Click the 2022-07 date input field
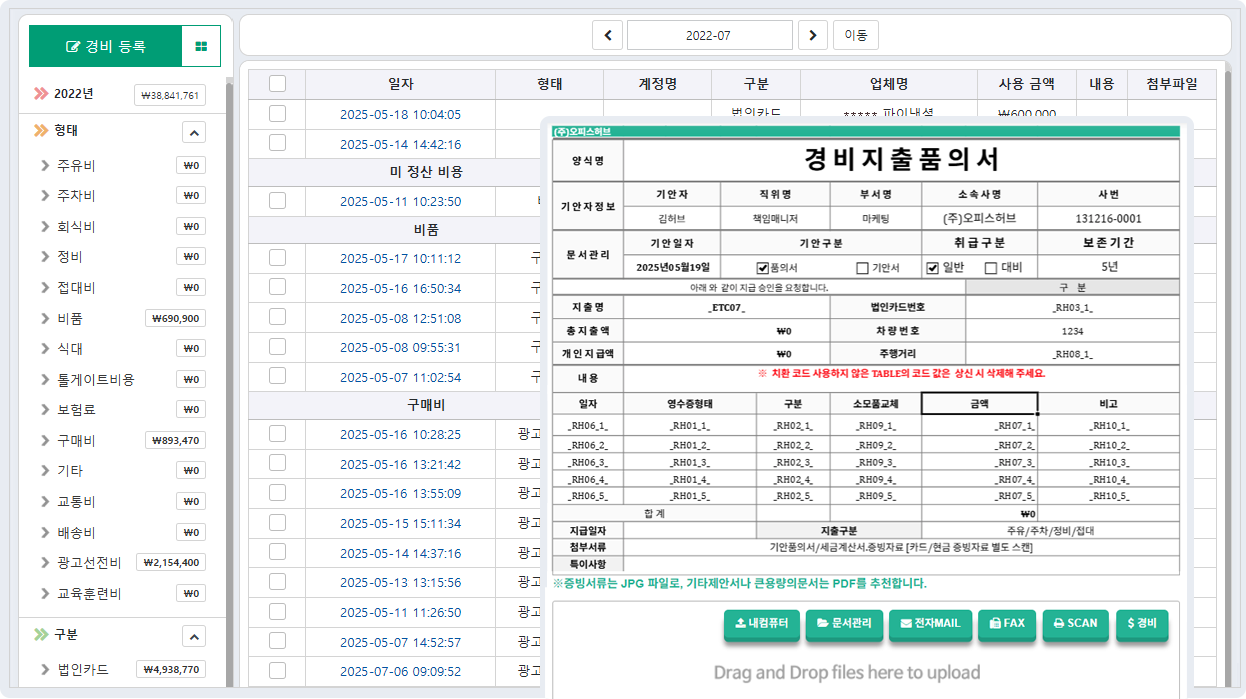This screenshot has width=1246, height=699. [x=709, y=34]
